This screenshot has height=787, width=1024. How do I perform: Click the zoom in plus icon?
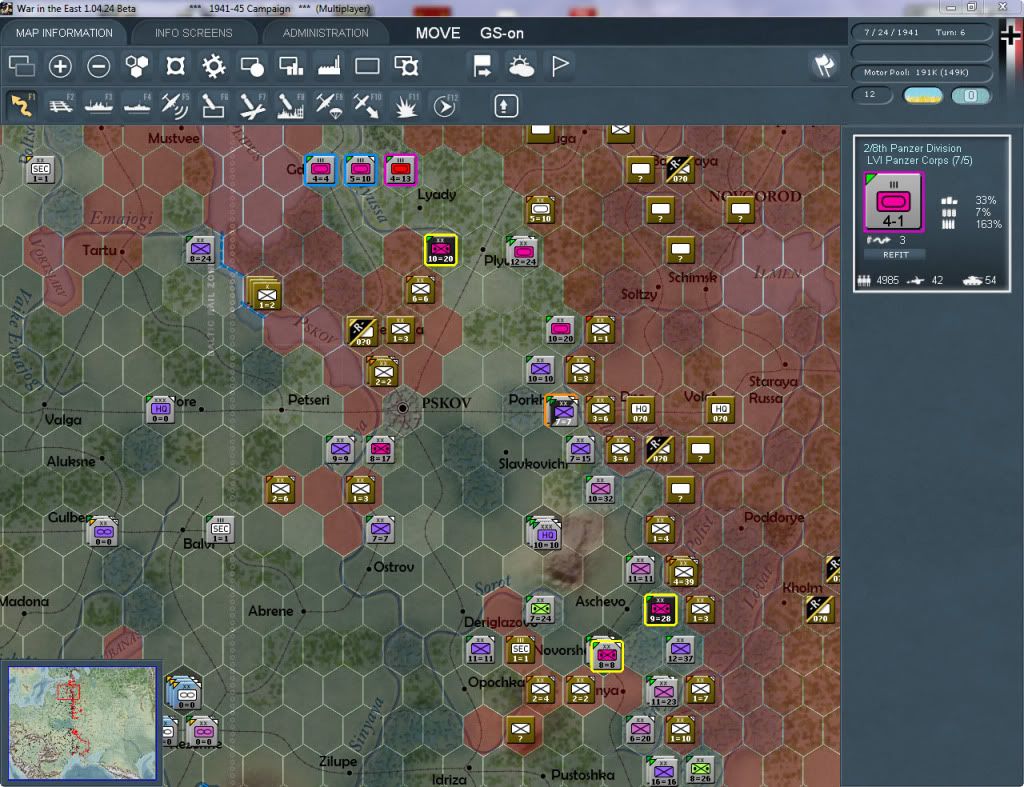[60, 66]
